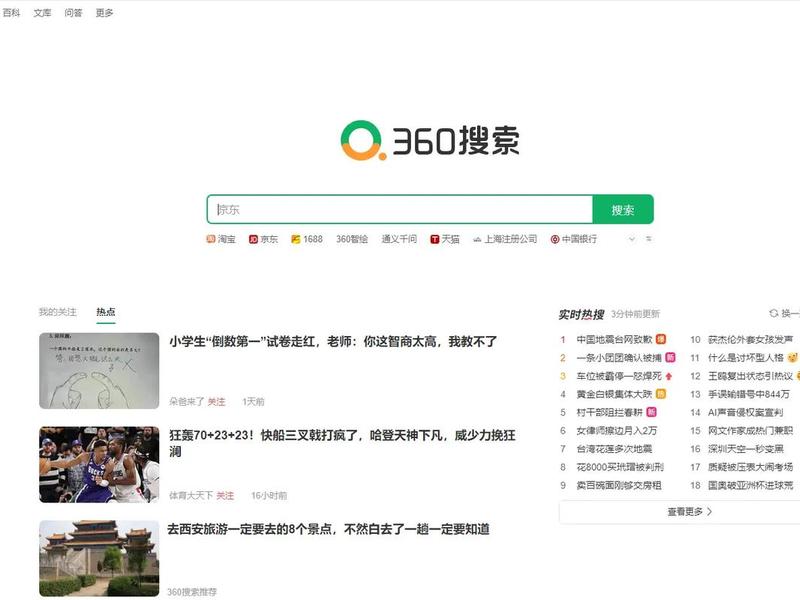Viewport: 800px width, 600px height.
Task: Follow 体育大天下 via 关注
Action: pos(225,495)
